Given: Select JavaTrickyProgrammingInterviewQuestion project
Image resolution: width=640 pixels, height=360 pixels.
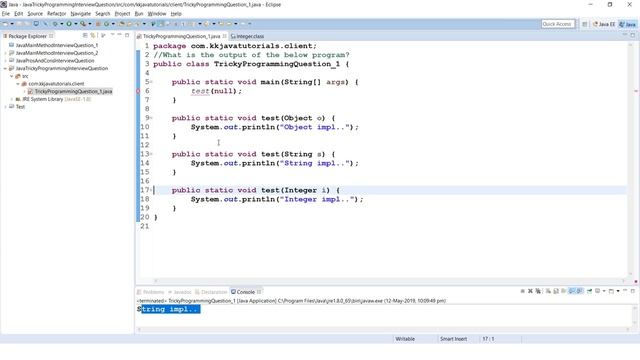Looking at the screenshot, I should [62, 68].
